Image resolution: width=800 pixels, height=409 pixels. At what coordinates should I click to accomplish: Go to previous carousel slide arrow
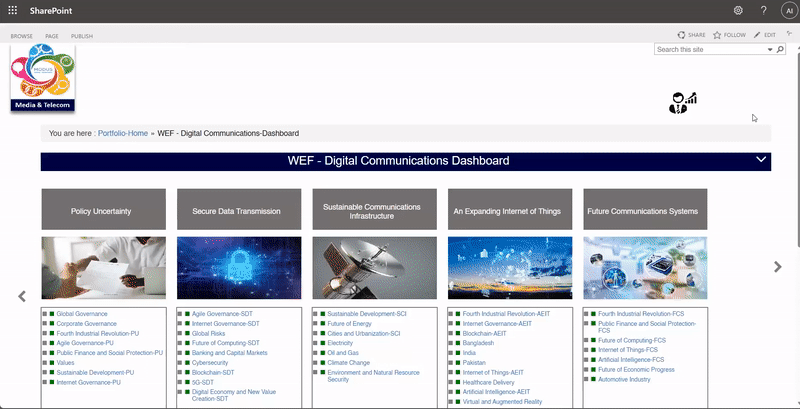click(22, 296)
